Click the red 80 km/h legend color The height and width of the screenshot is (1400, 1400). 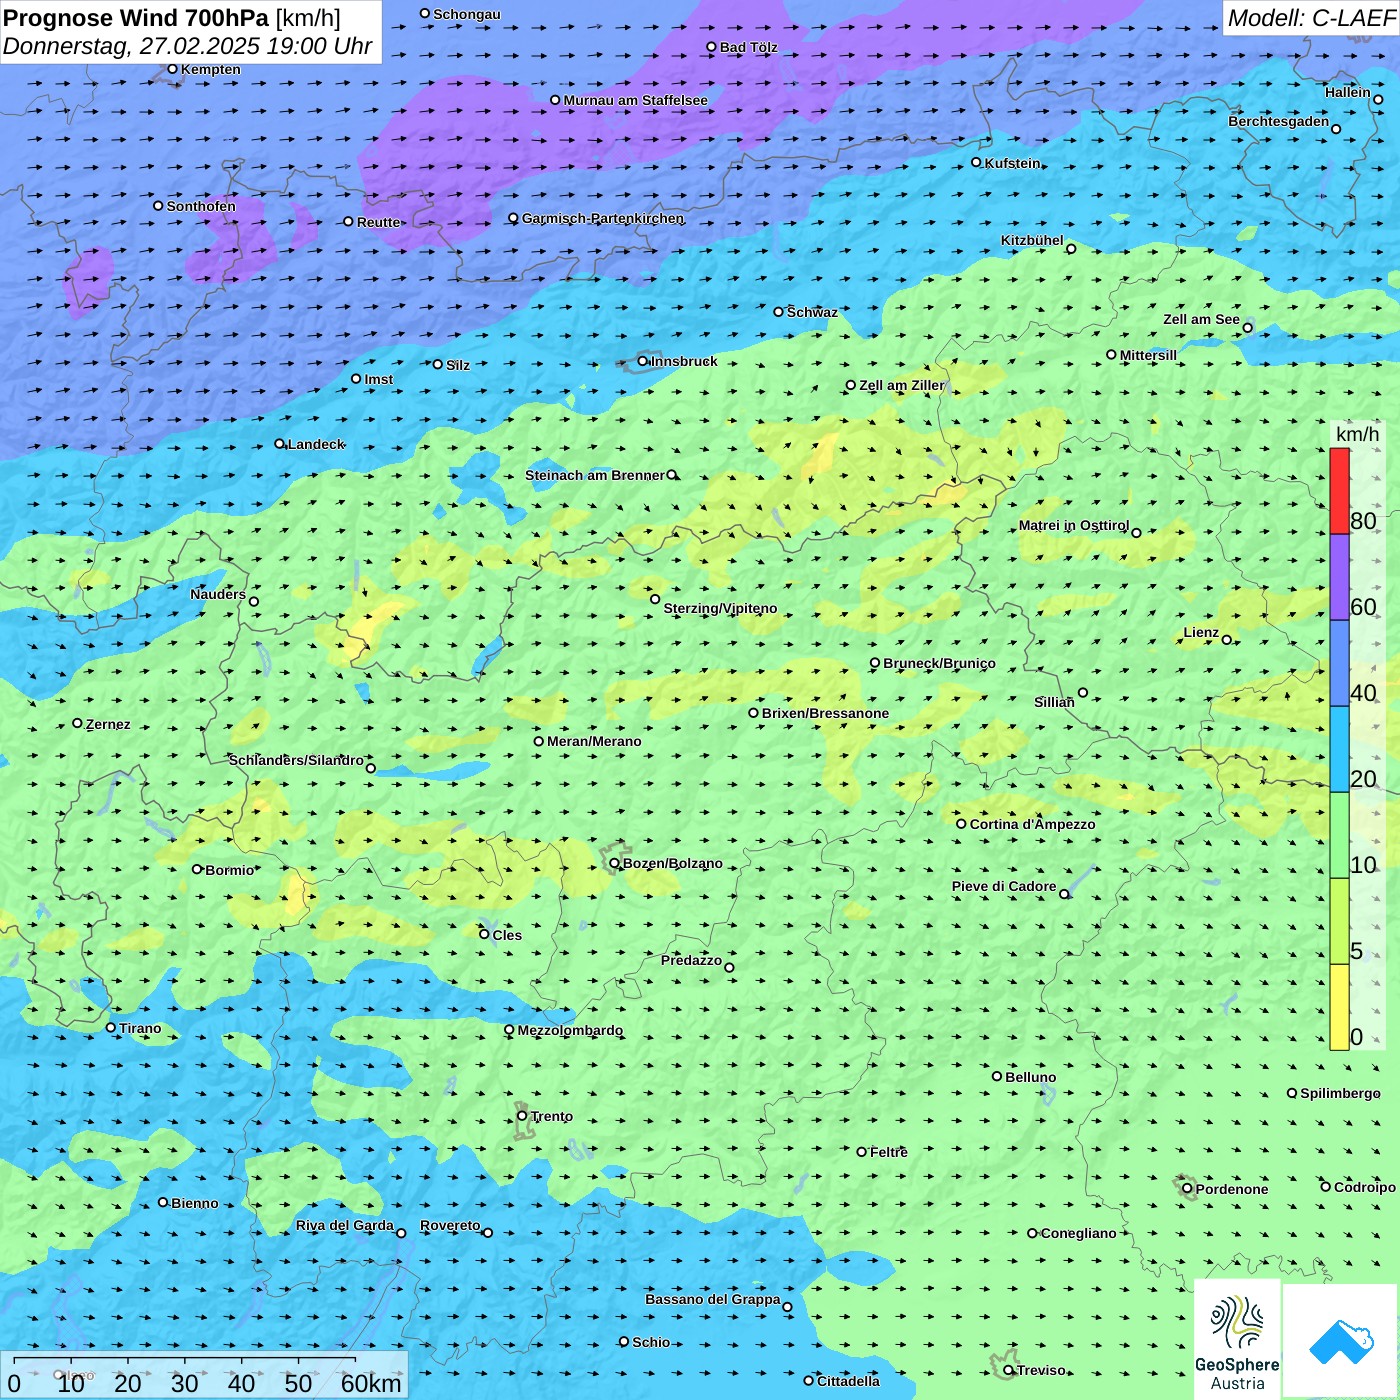point(1339,491)
